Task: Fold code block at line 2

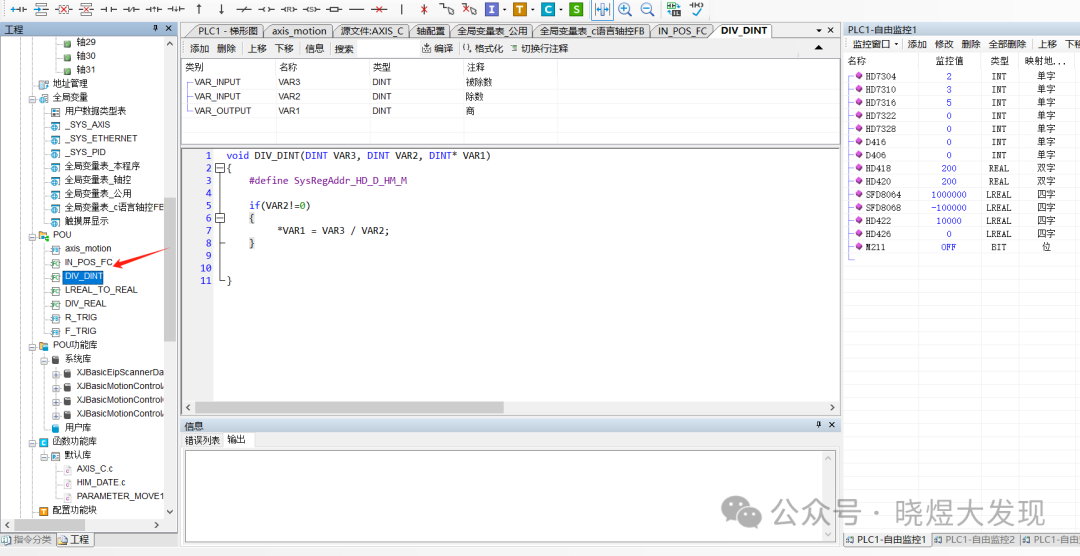Action: (x=220, y=168)
